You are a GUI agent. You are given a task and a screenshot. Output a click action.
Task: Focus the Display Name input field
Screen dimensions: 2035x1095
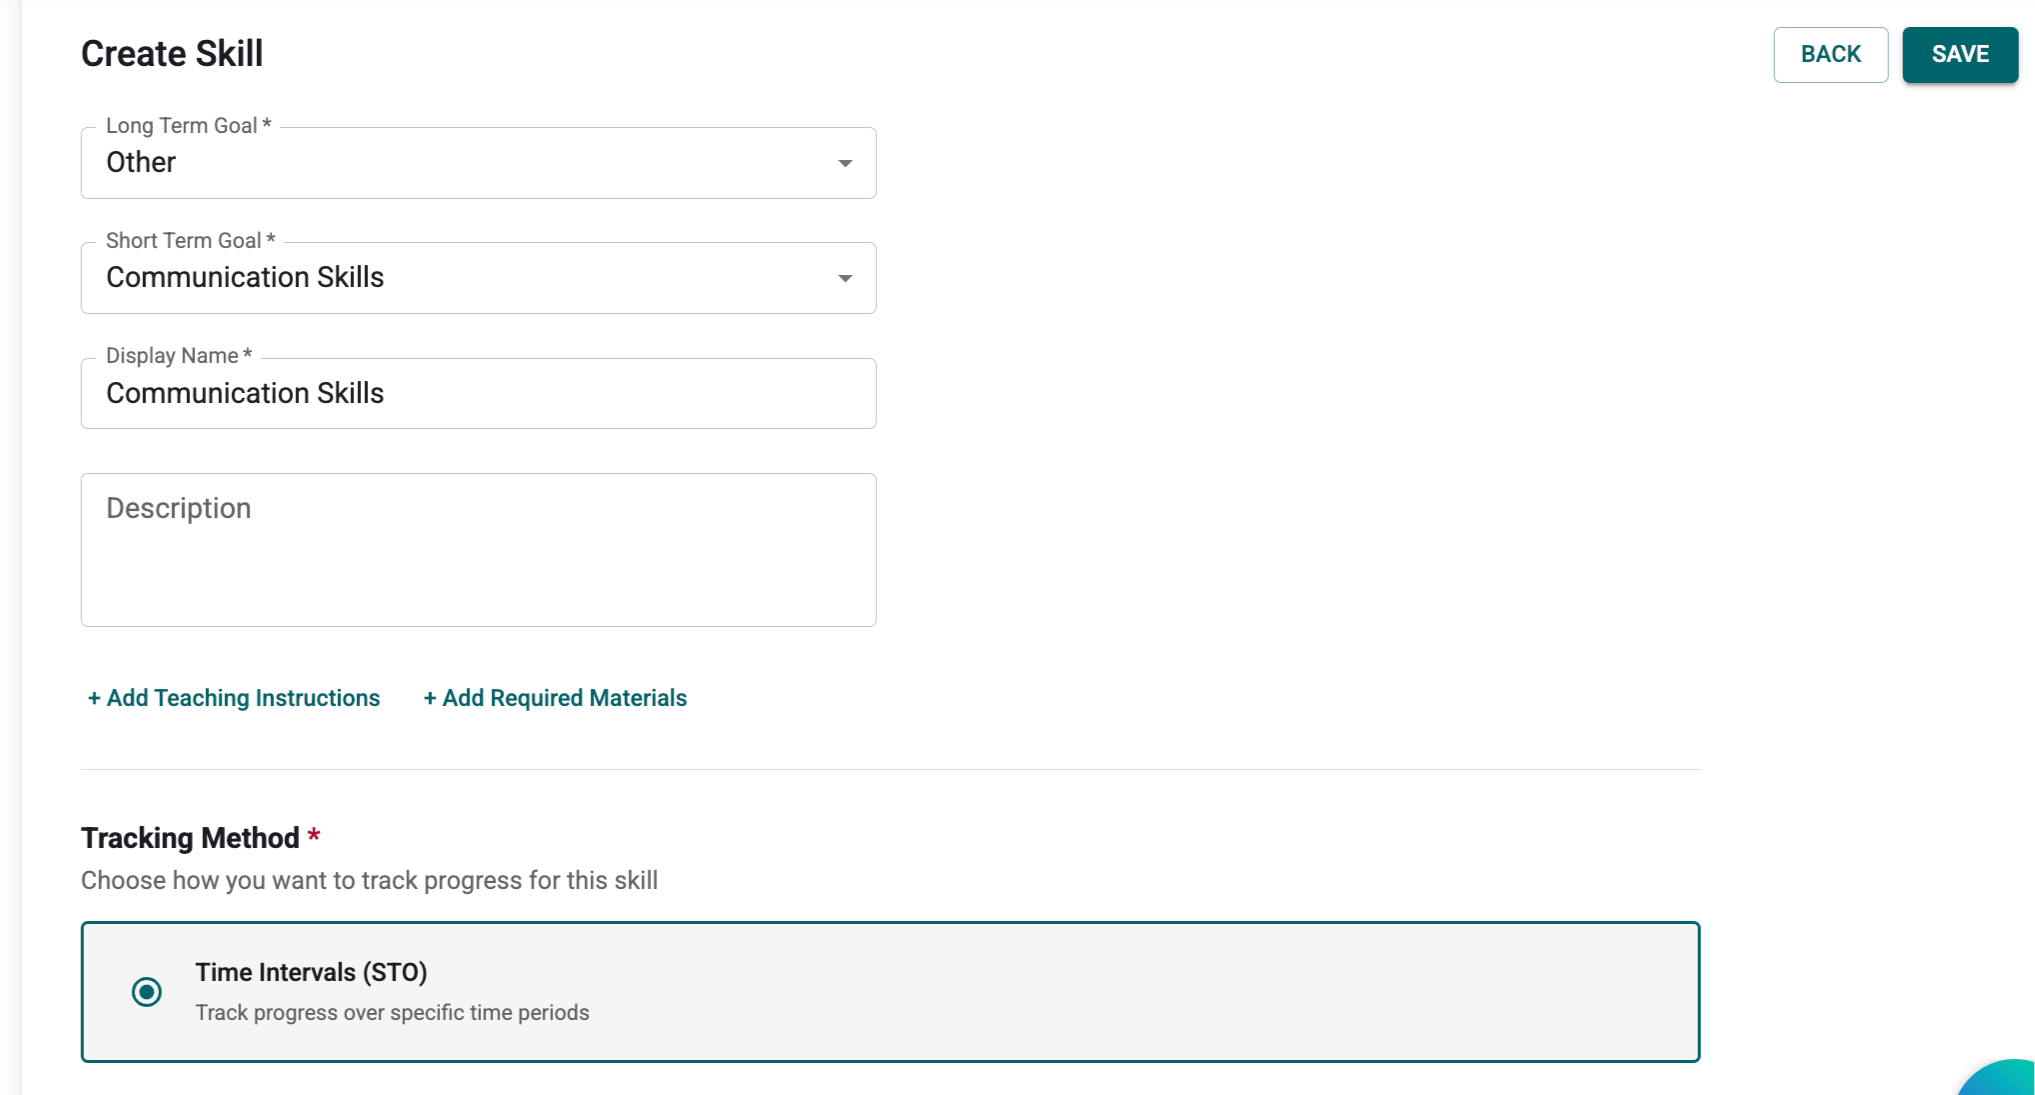coord(478,393)
